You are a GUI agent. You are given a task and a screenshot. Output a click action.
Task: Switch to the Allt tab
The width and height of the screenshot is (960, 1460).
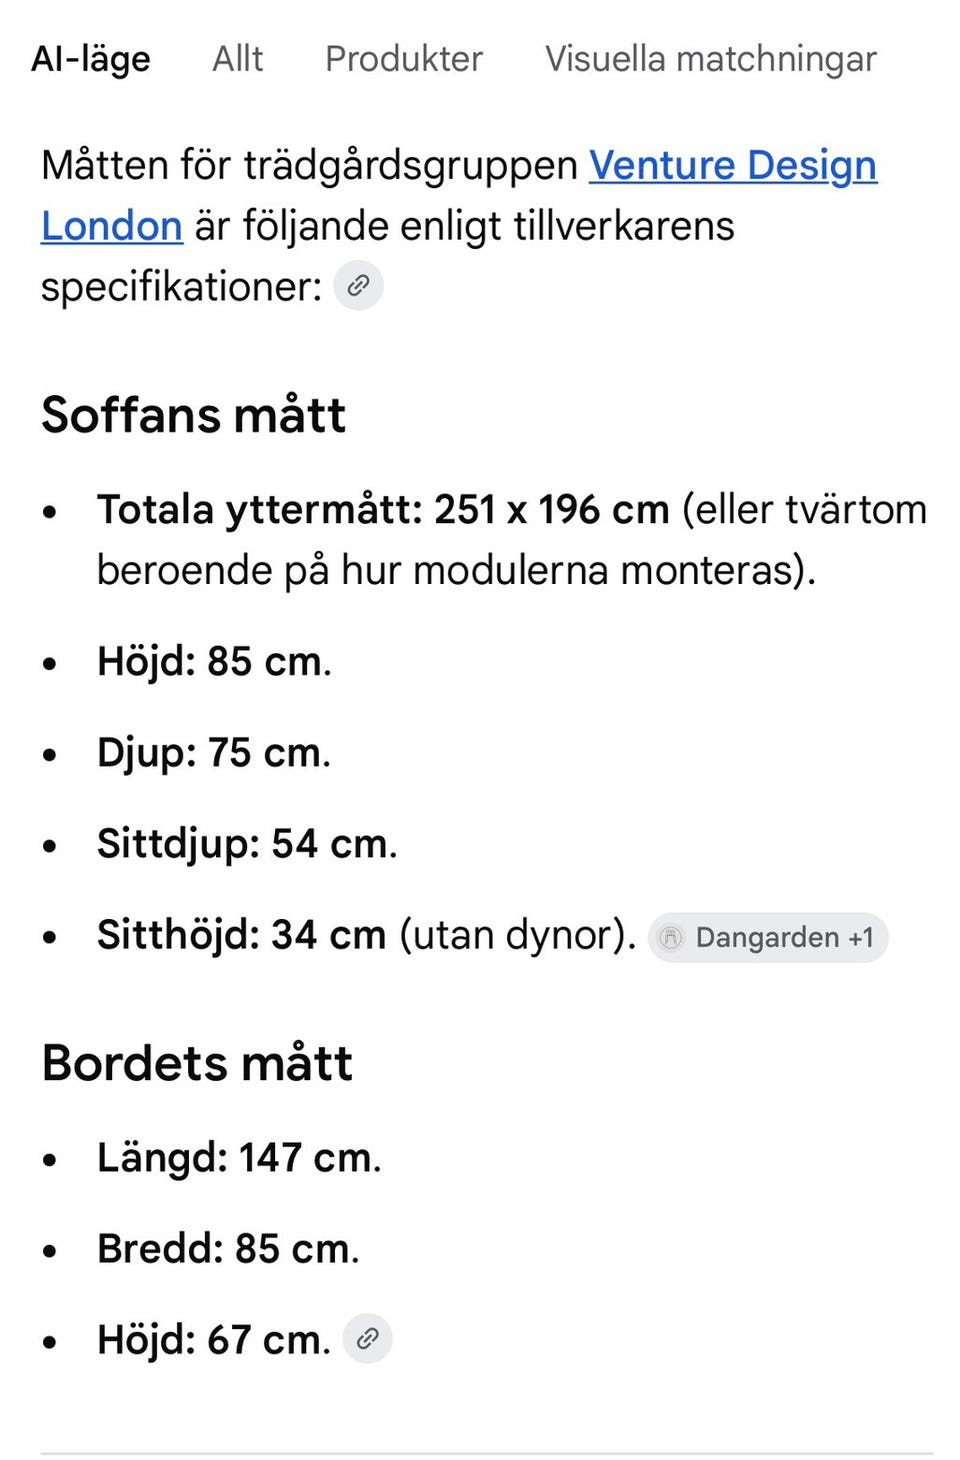[238, 59]
